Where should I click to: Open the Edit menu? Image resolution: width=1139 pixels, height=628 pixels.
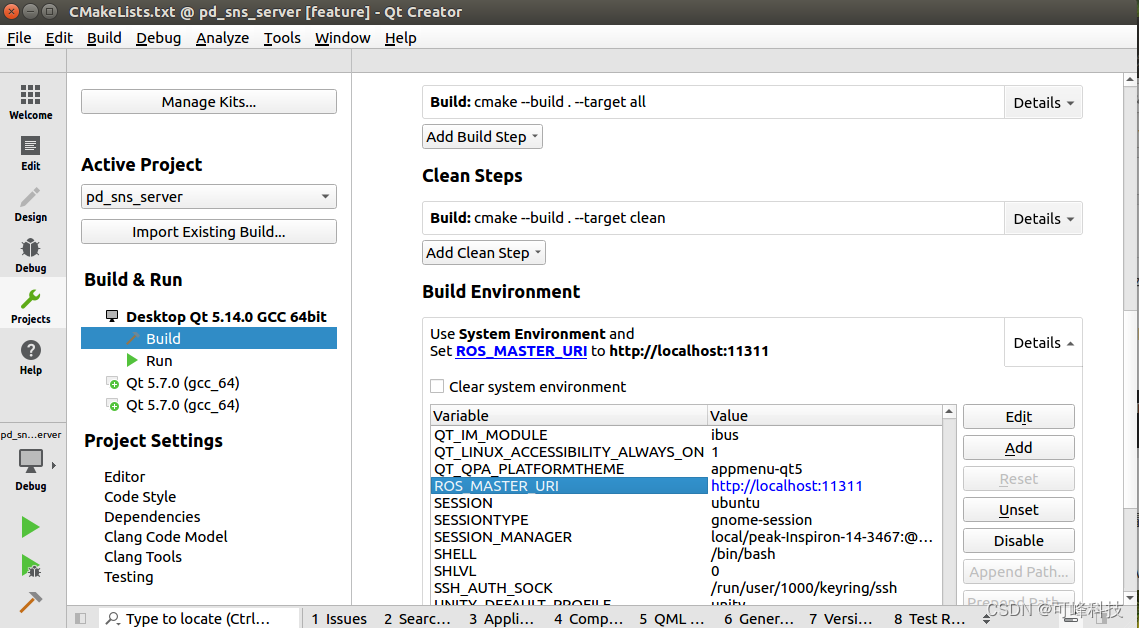click(x=59, y=38)
